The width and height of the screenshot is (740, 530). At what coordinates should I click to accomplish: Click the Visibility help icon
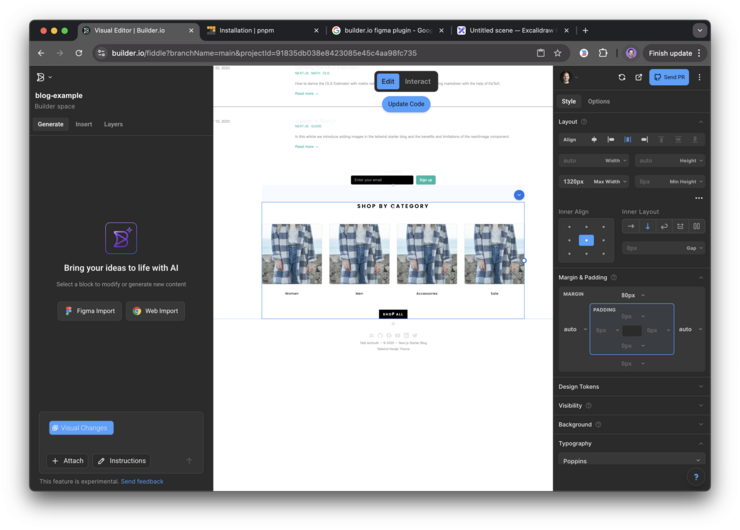(x=589, y=405)
